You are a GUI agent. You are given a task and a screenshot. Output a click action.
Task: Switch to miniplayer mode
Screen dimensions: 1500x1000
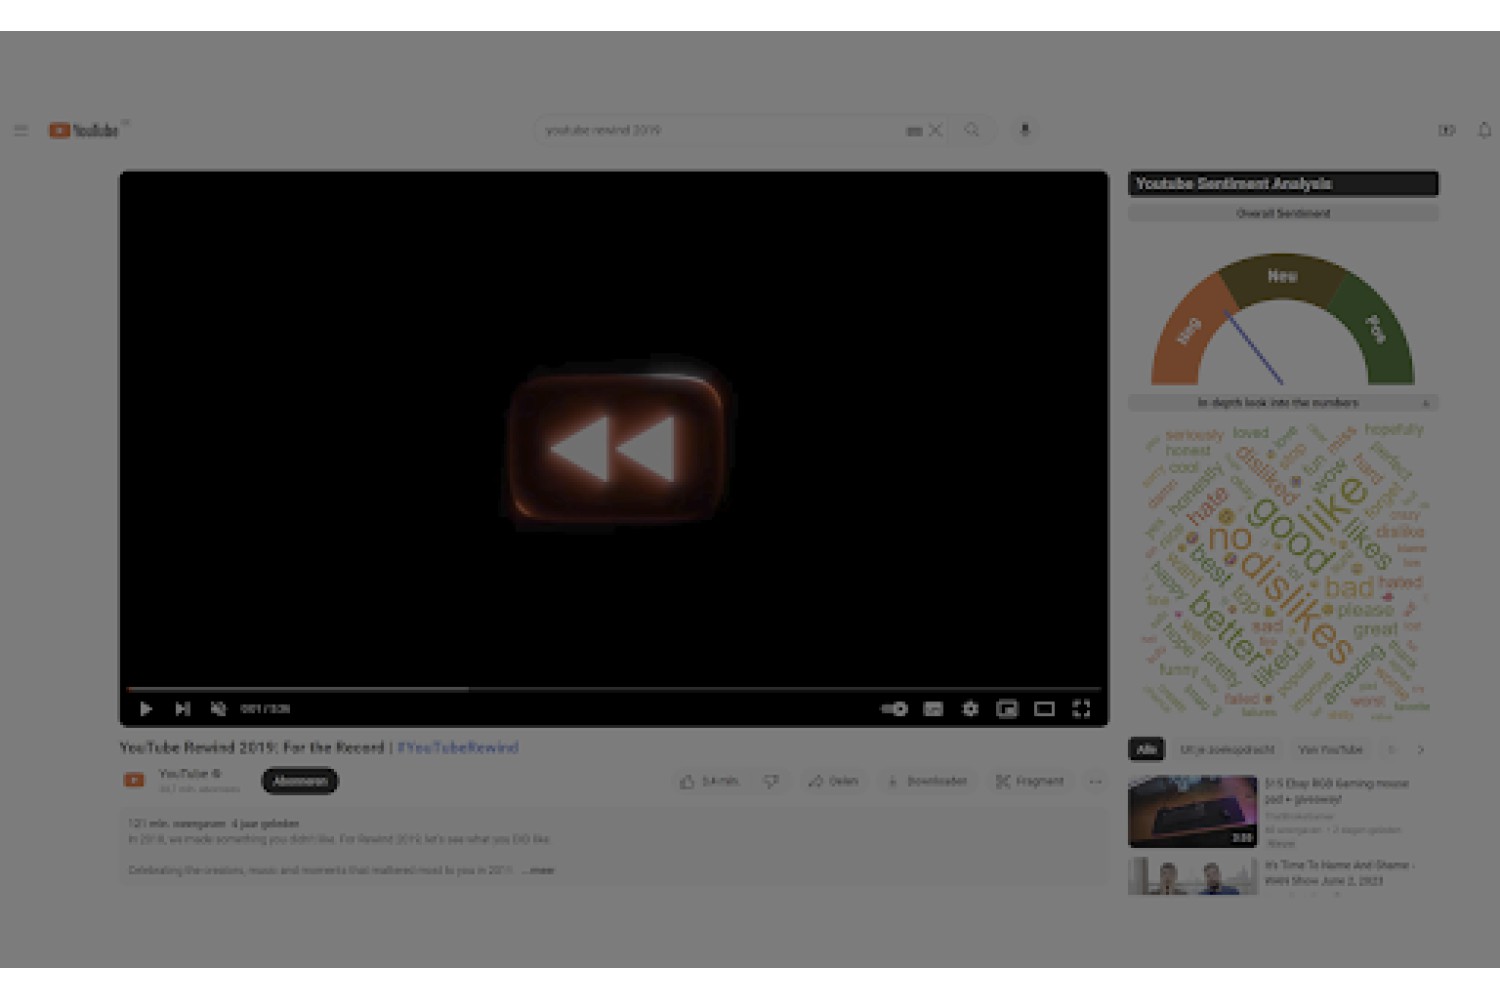point(1007,709)
